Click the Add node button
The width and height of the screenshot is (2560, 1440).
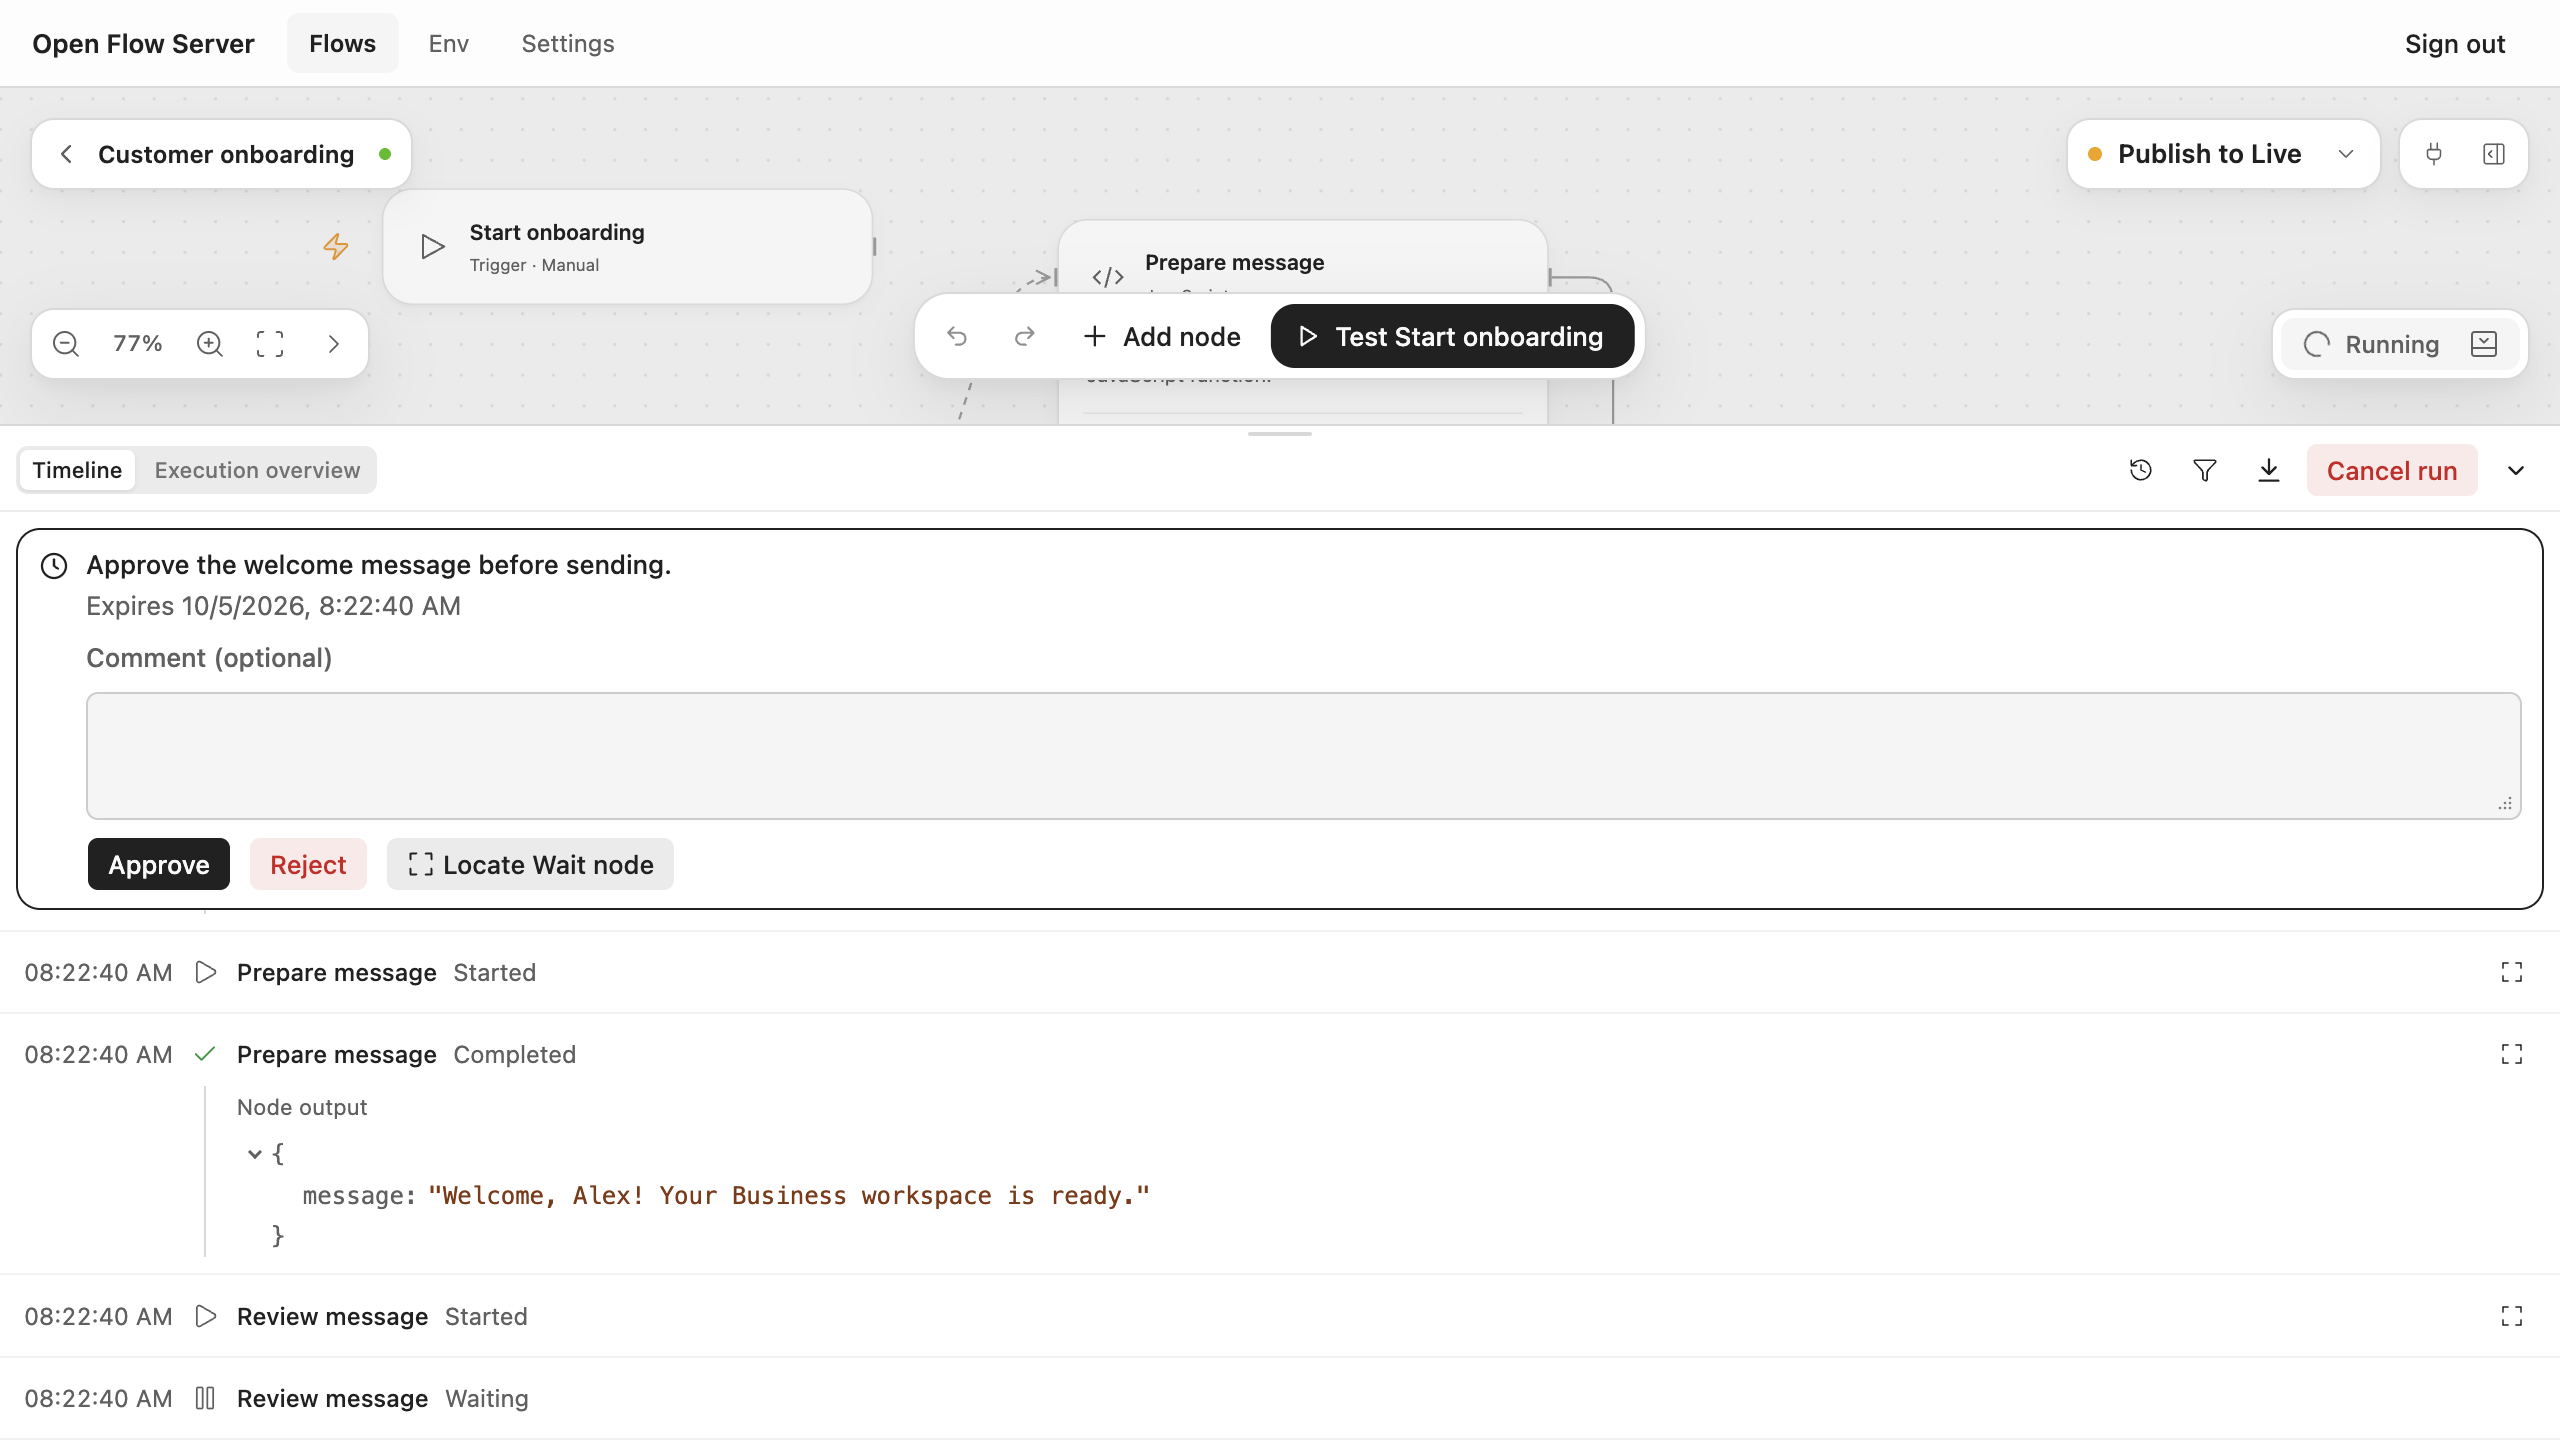pyautogui.click(x=1162, y=337)
